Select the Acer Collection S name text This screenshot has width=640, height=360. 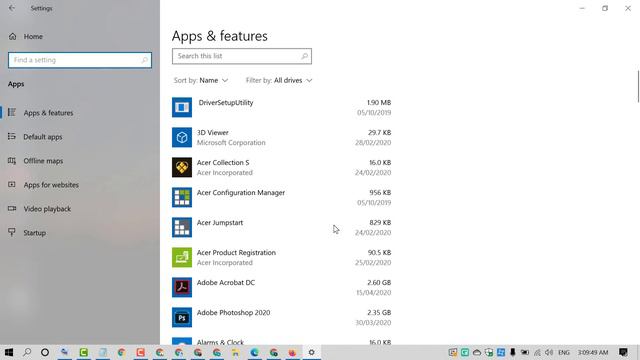pyautogui.click(x=223, y=162)
